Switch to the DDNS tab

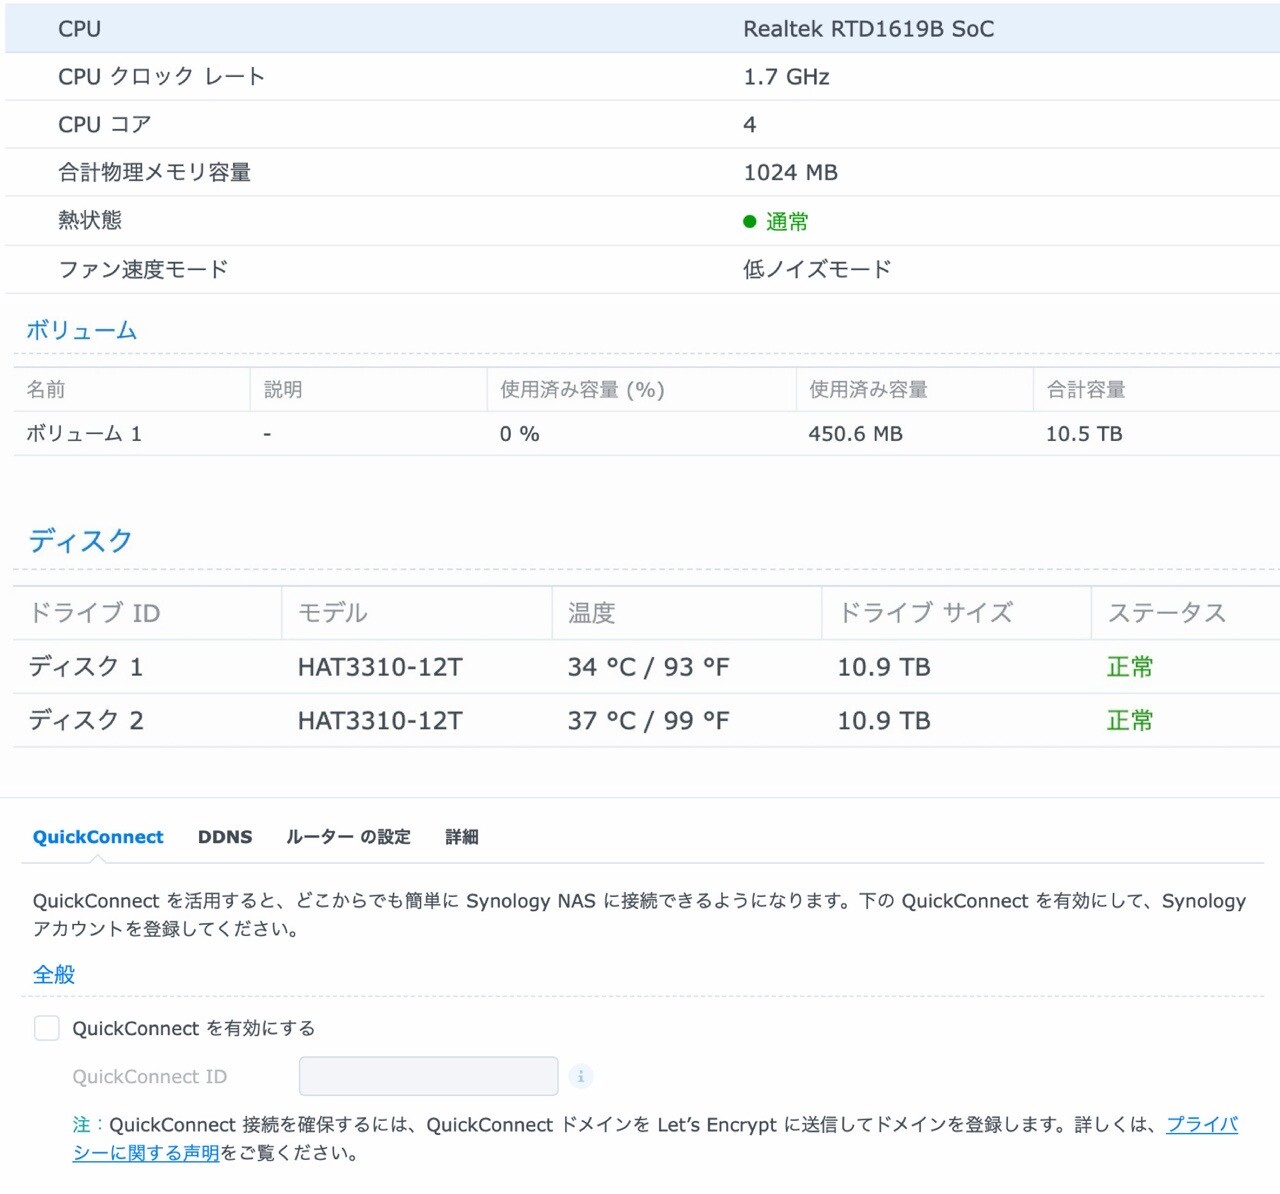(225, 837)
